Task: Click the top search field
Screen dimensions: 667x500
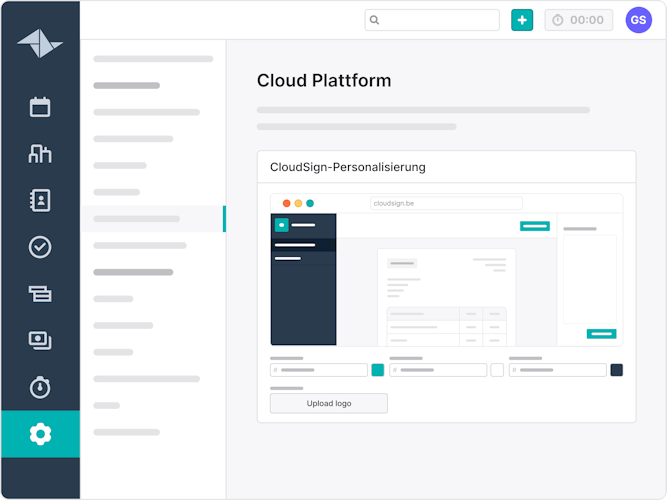Action: pos(432,20)
